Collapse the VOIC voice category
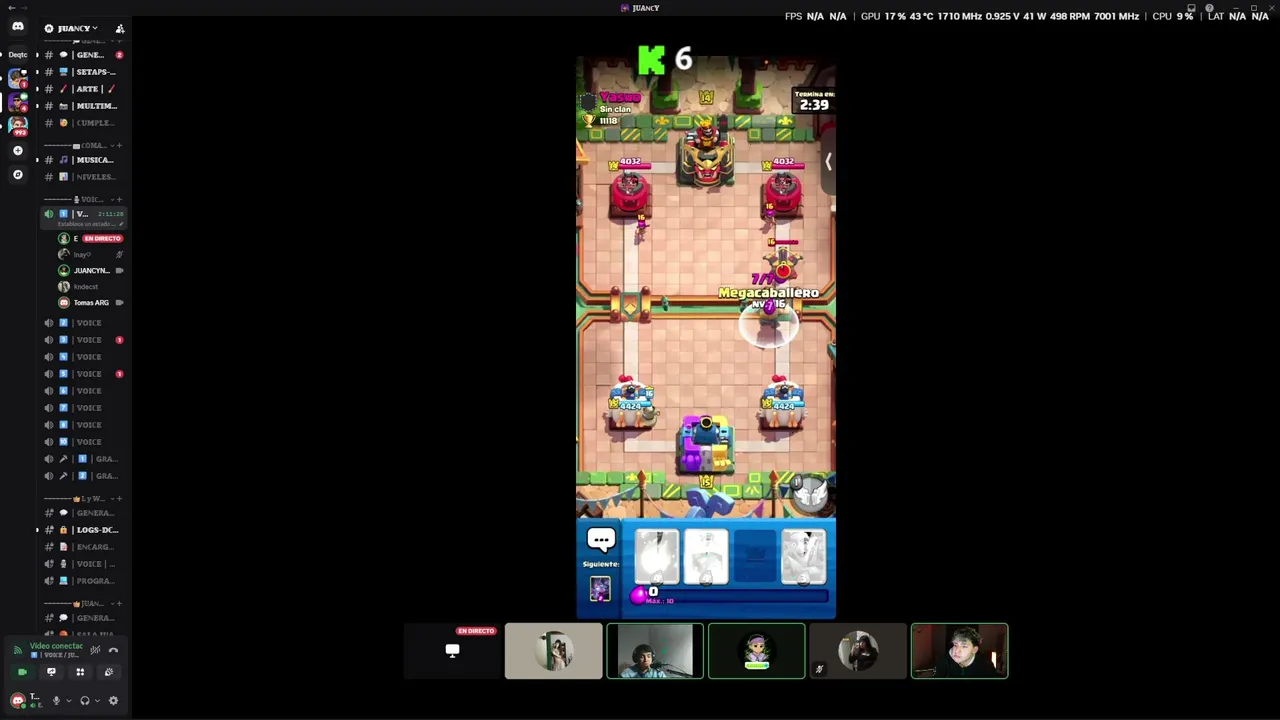The width and height of the screenshot is (1280, 720). point(78,199)
